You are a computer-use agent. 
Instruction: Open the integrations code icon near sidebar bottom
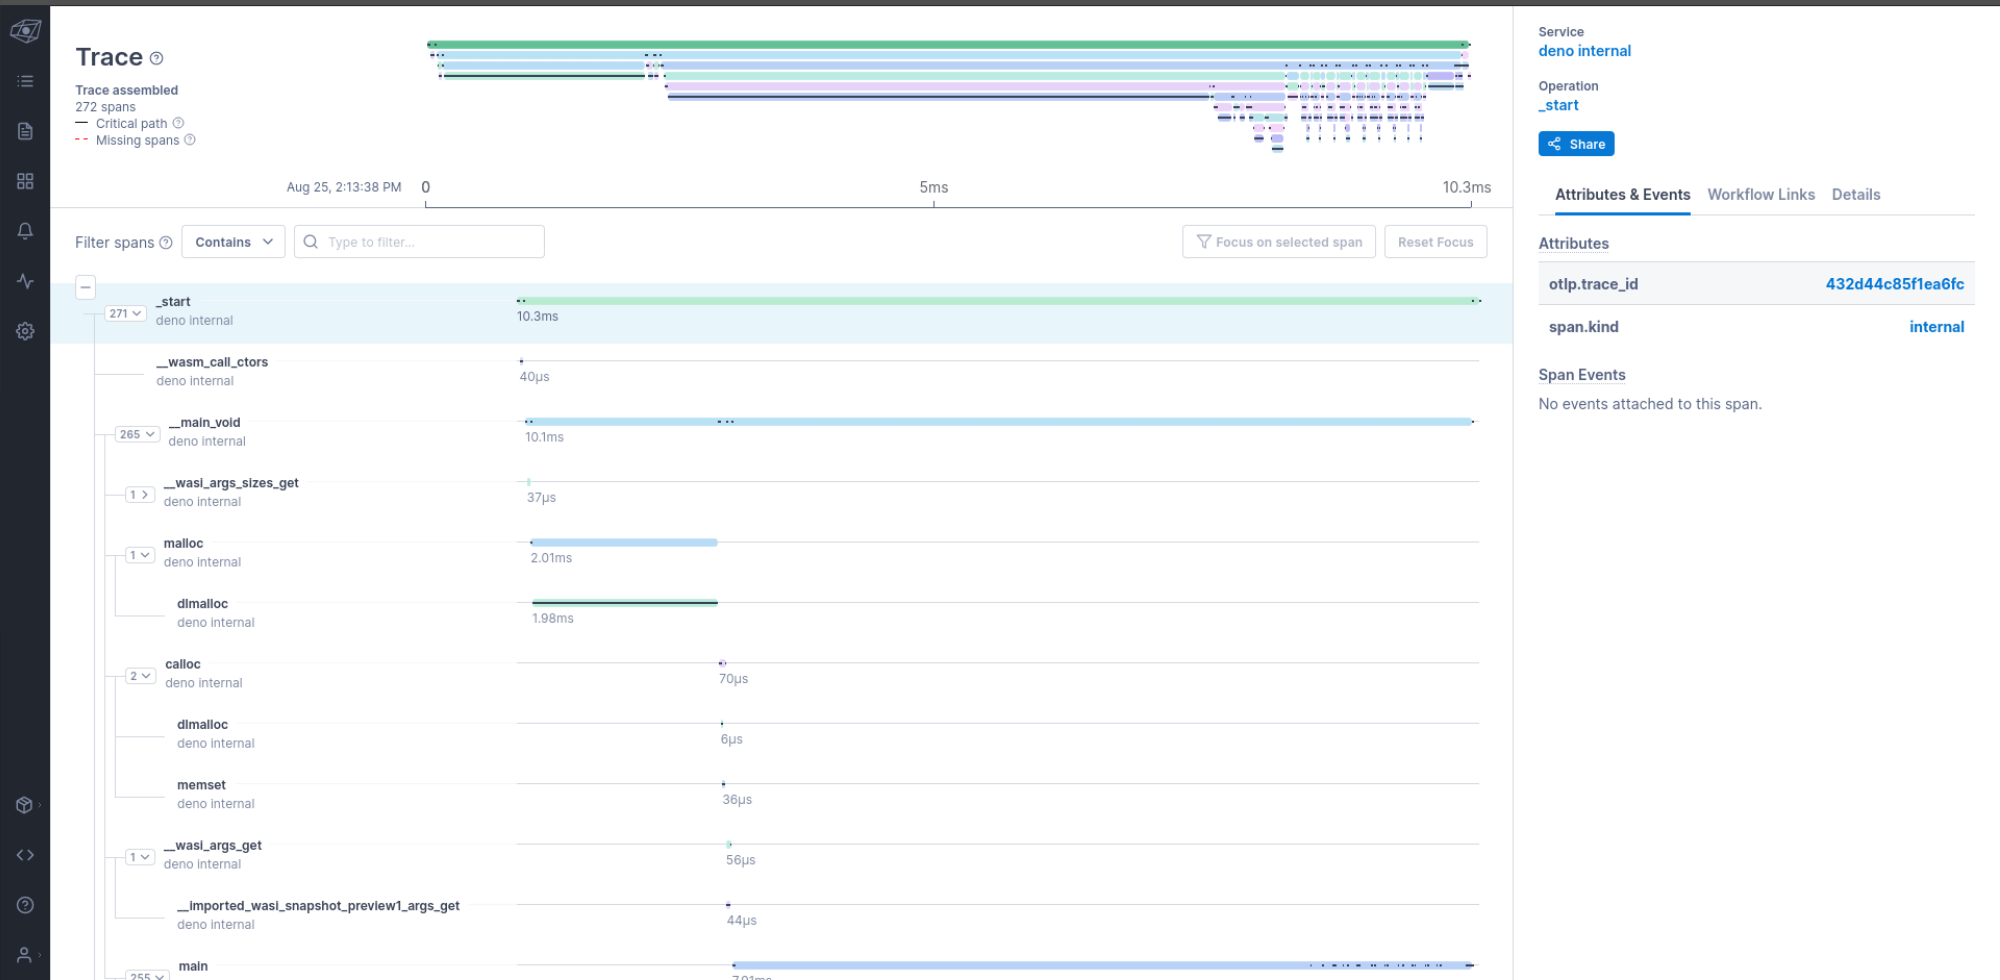[x=25, y=854]
